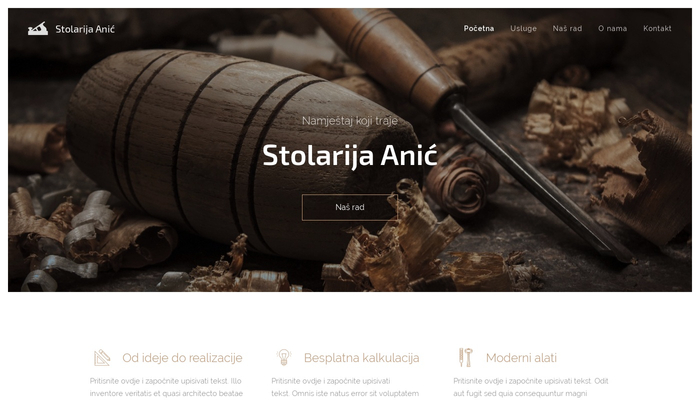Go to the Usluge page

[523, 29]
